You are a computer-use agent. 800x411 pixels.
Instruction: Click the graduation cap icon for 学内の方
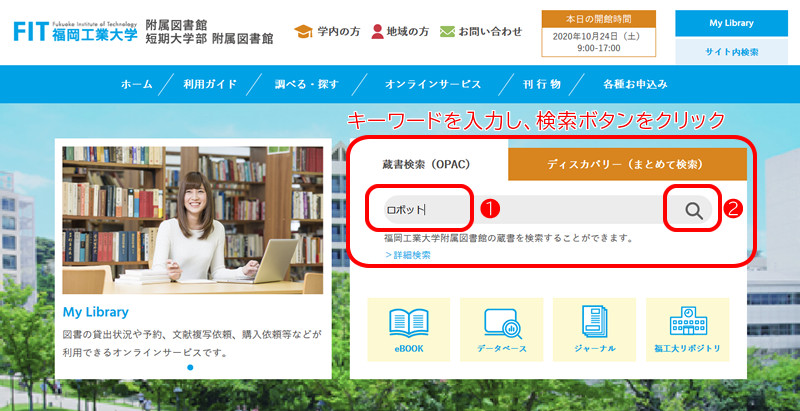coord(303,32)
